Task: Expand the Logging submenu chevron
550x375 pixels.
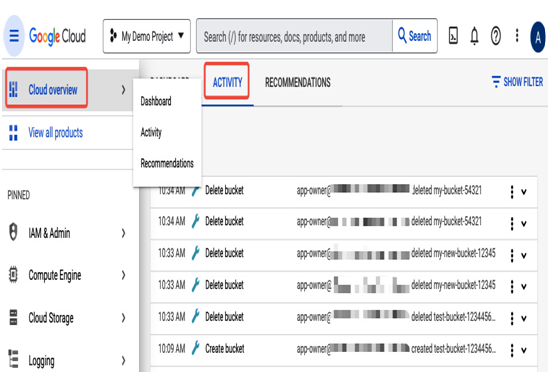Action: tap(123, 360)
